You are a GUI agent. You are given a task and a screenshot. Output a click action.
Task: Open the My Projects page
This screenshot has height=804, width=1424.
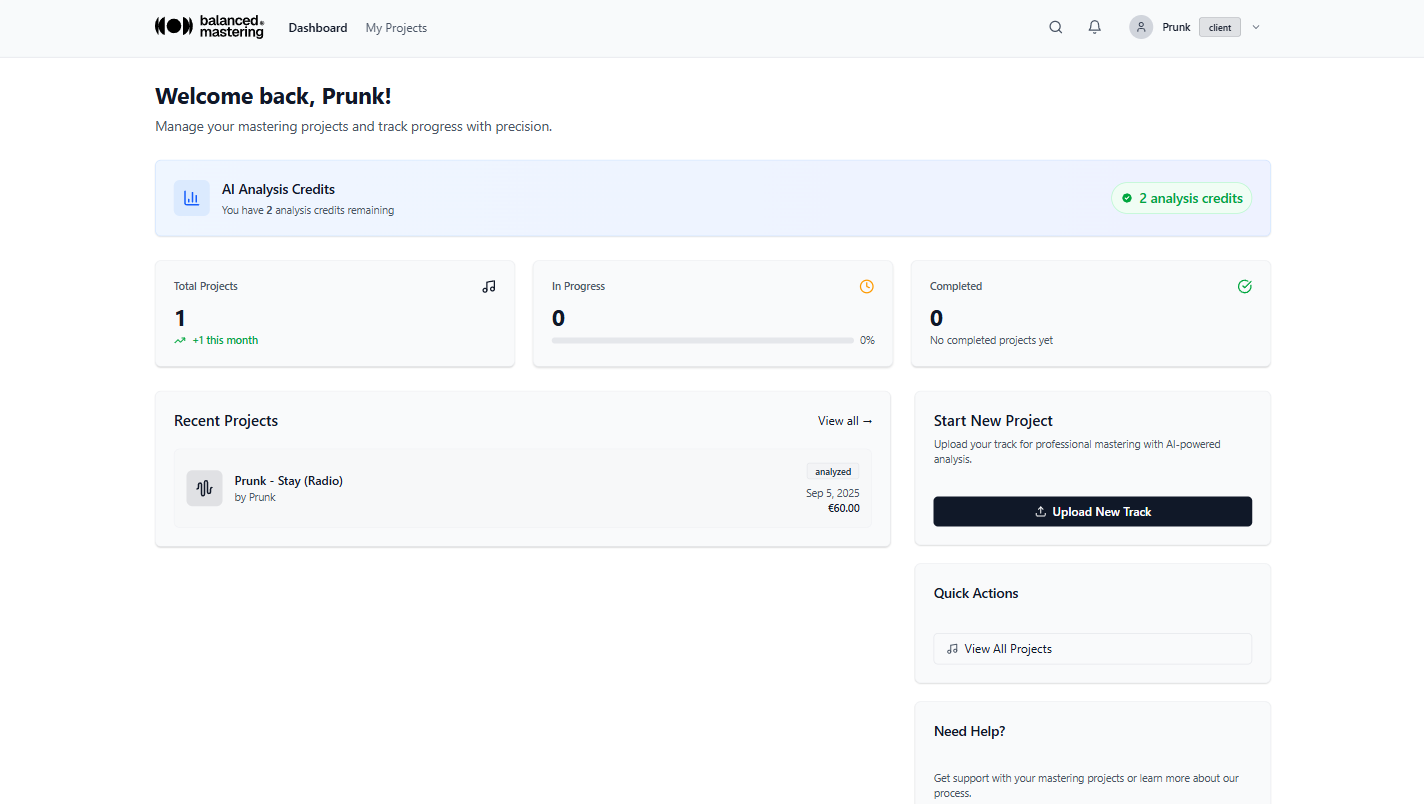[396, 27]
